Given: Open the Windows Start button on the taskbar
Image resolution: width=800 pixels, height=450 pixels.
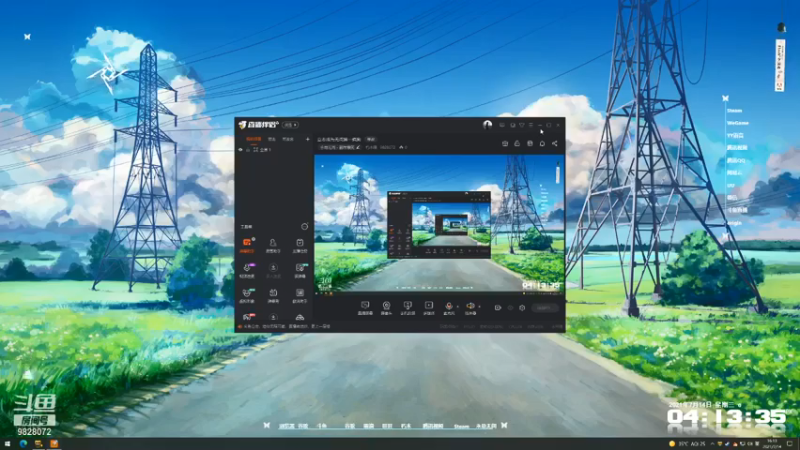Looking at the screenshot, I should pyautogui.click(x=7, y=444).
